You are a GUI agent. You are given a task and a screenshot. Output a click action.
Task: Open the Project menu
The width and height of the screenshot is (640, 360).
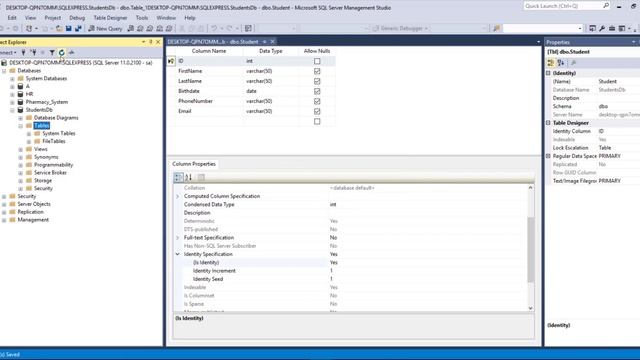tap(53, 18)
